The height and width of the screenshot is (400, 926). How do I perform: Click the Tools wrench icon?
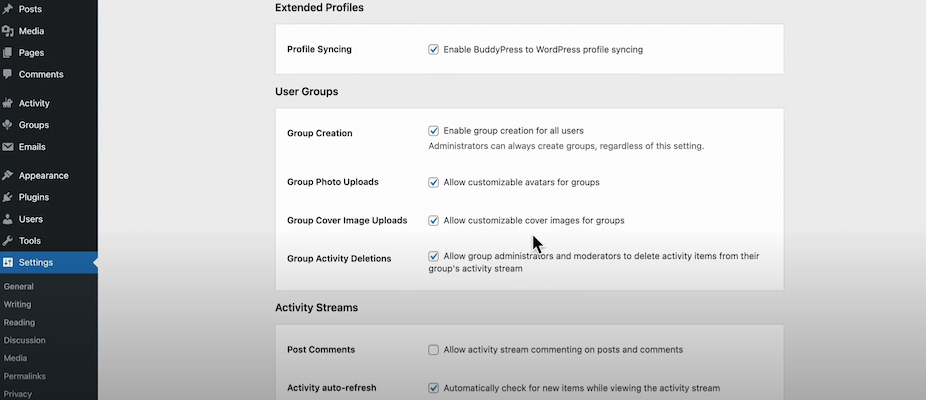8,241
